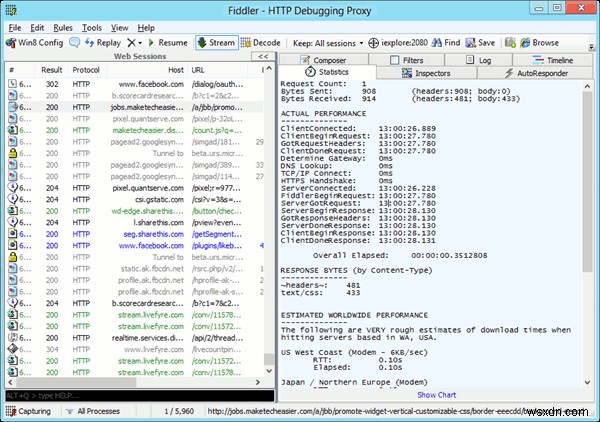Select the wd-edge.sharethis session row
The width and height of the screenshot is (600, 422).
135,211
